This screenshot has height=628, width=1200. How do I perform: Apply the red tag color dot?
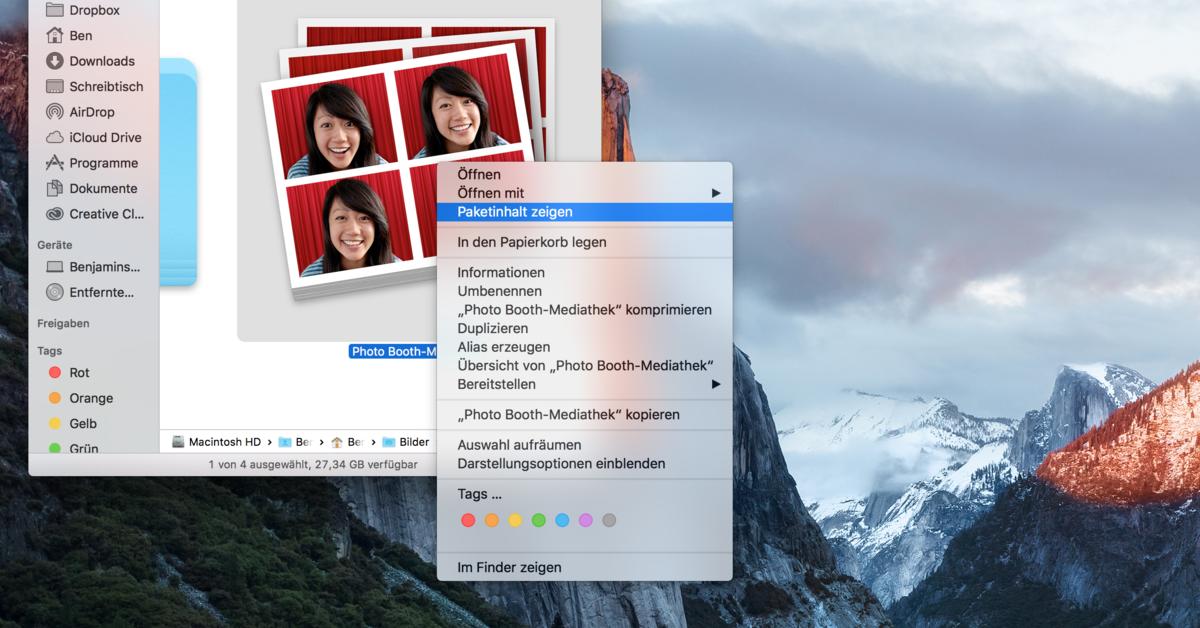(x=468, y=520)
